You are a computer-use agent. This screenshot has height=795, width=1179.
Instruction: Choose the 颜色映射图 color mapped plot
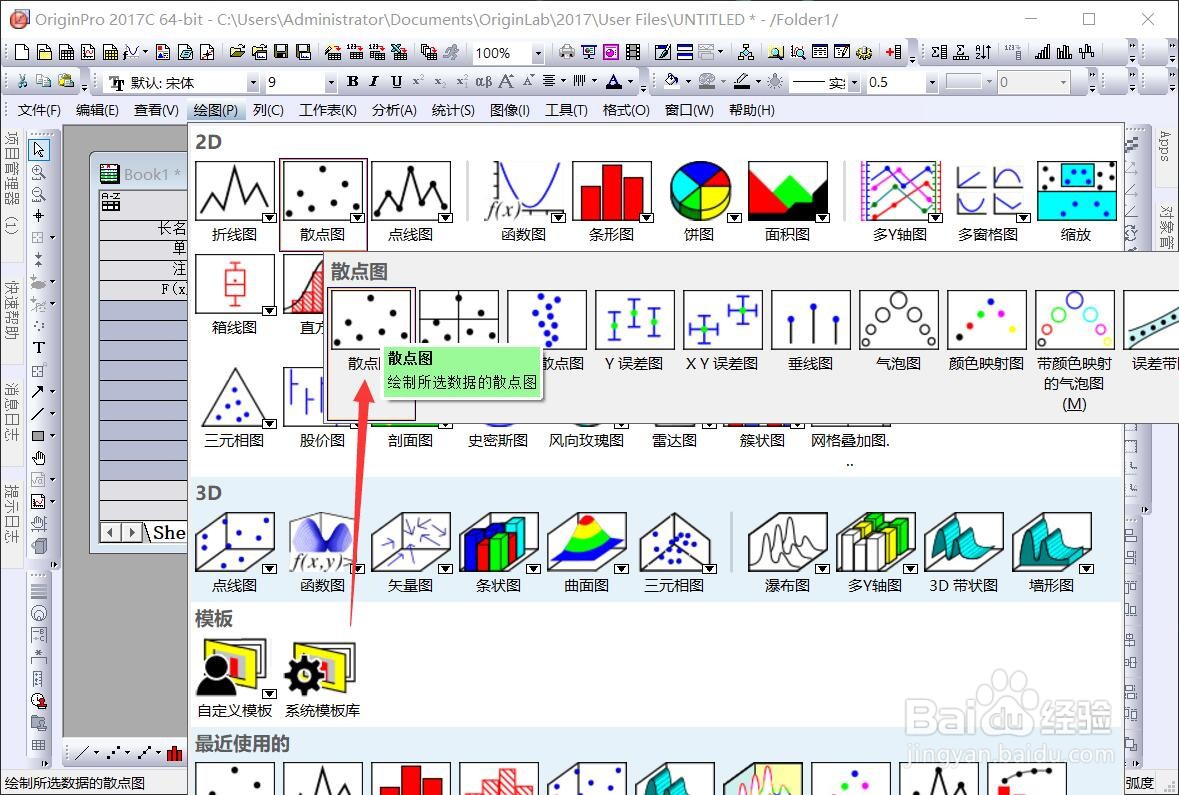[986, 320]
